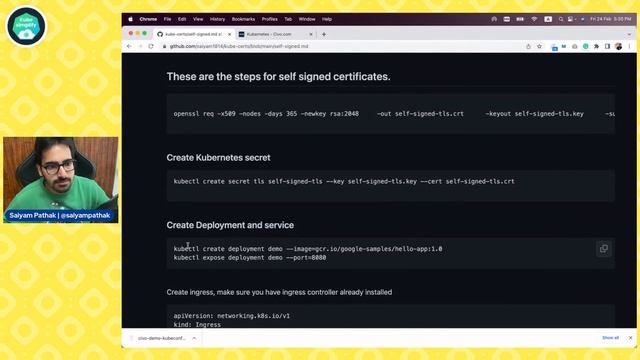Click the kubectl create secret tls command
The height and width of the screenshot is (360, 640).
344,181
